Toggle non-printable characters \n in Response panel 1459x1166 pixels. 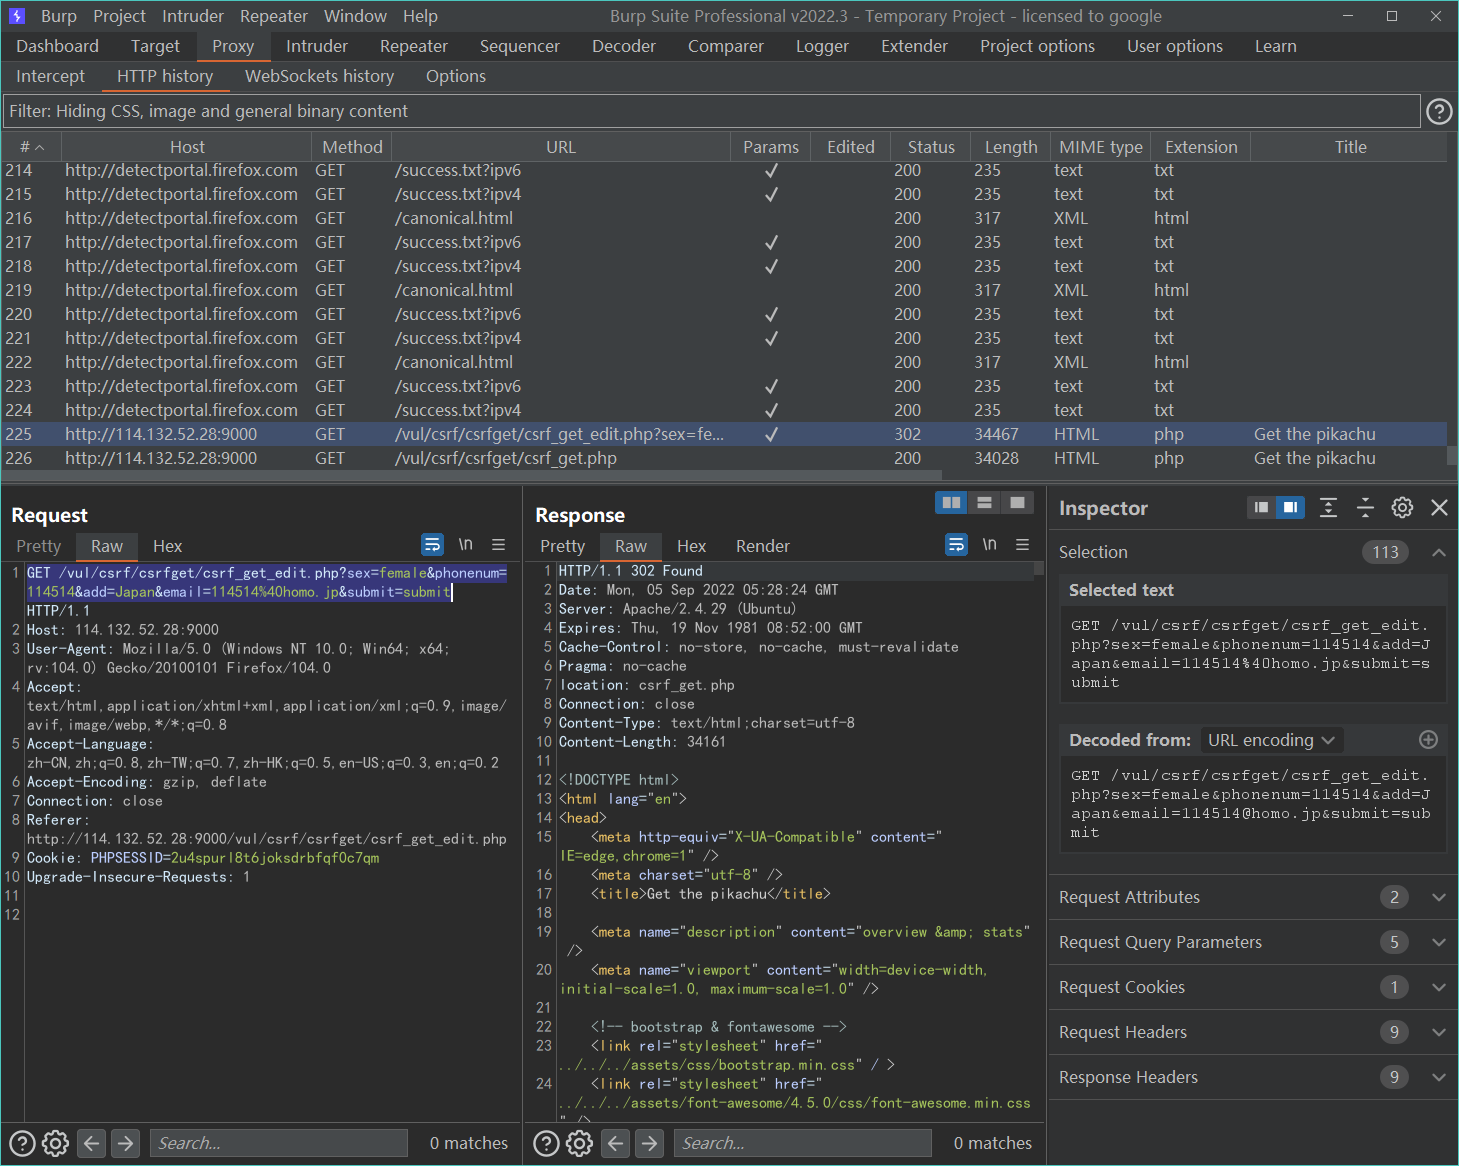point(989,545)
